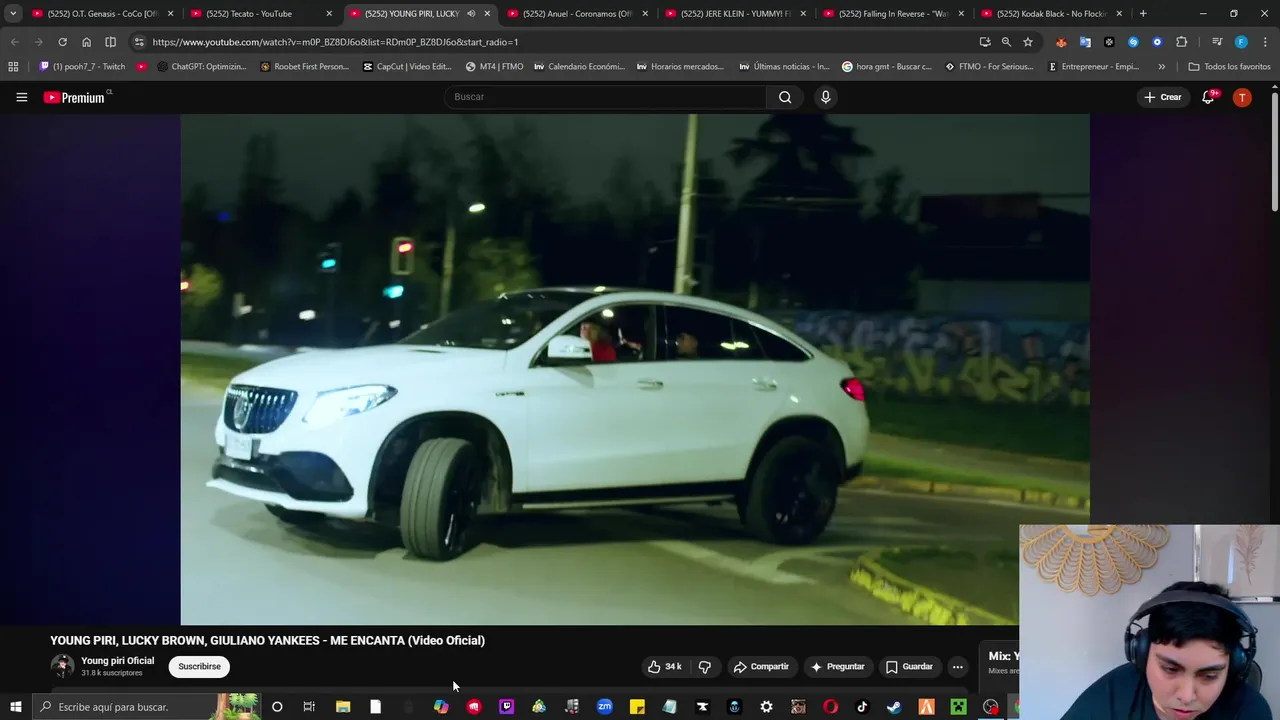Close the YOUNG PIRI, LUCKY tab
This screenshot has width=1280, height=720.
[487, 14]
